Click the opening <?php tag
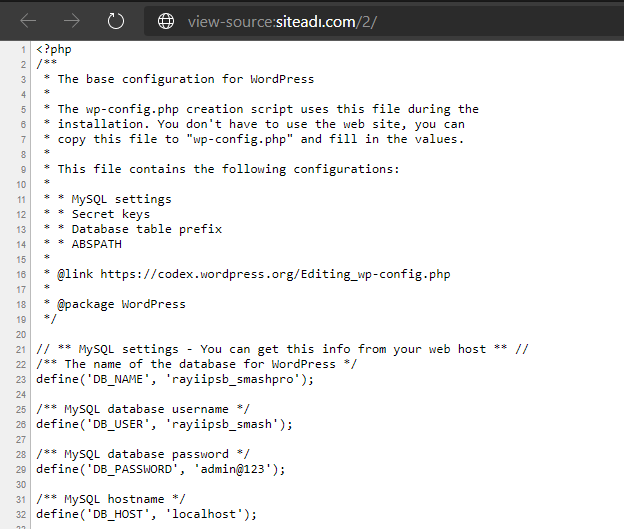The image size is (624, 529). [x=54, y=49]
